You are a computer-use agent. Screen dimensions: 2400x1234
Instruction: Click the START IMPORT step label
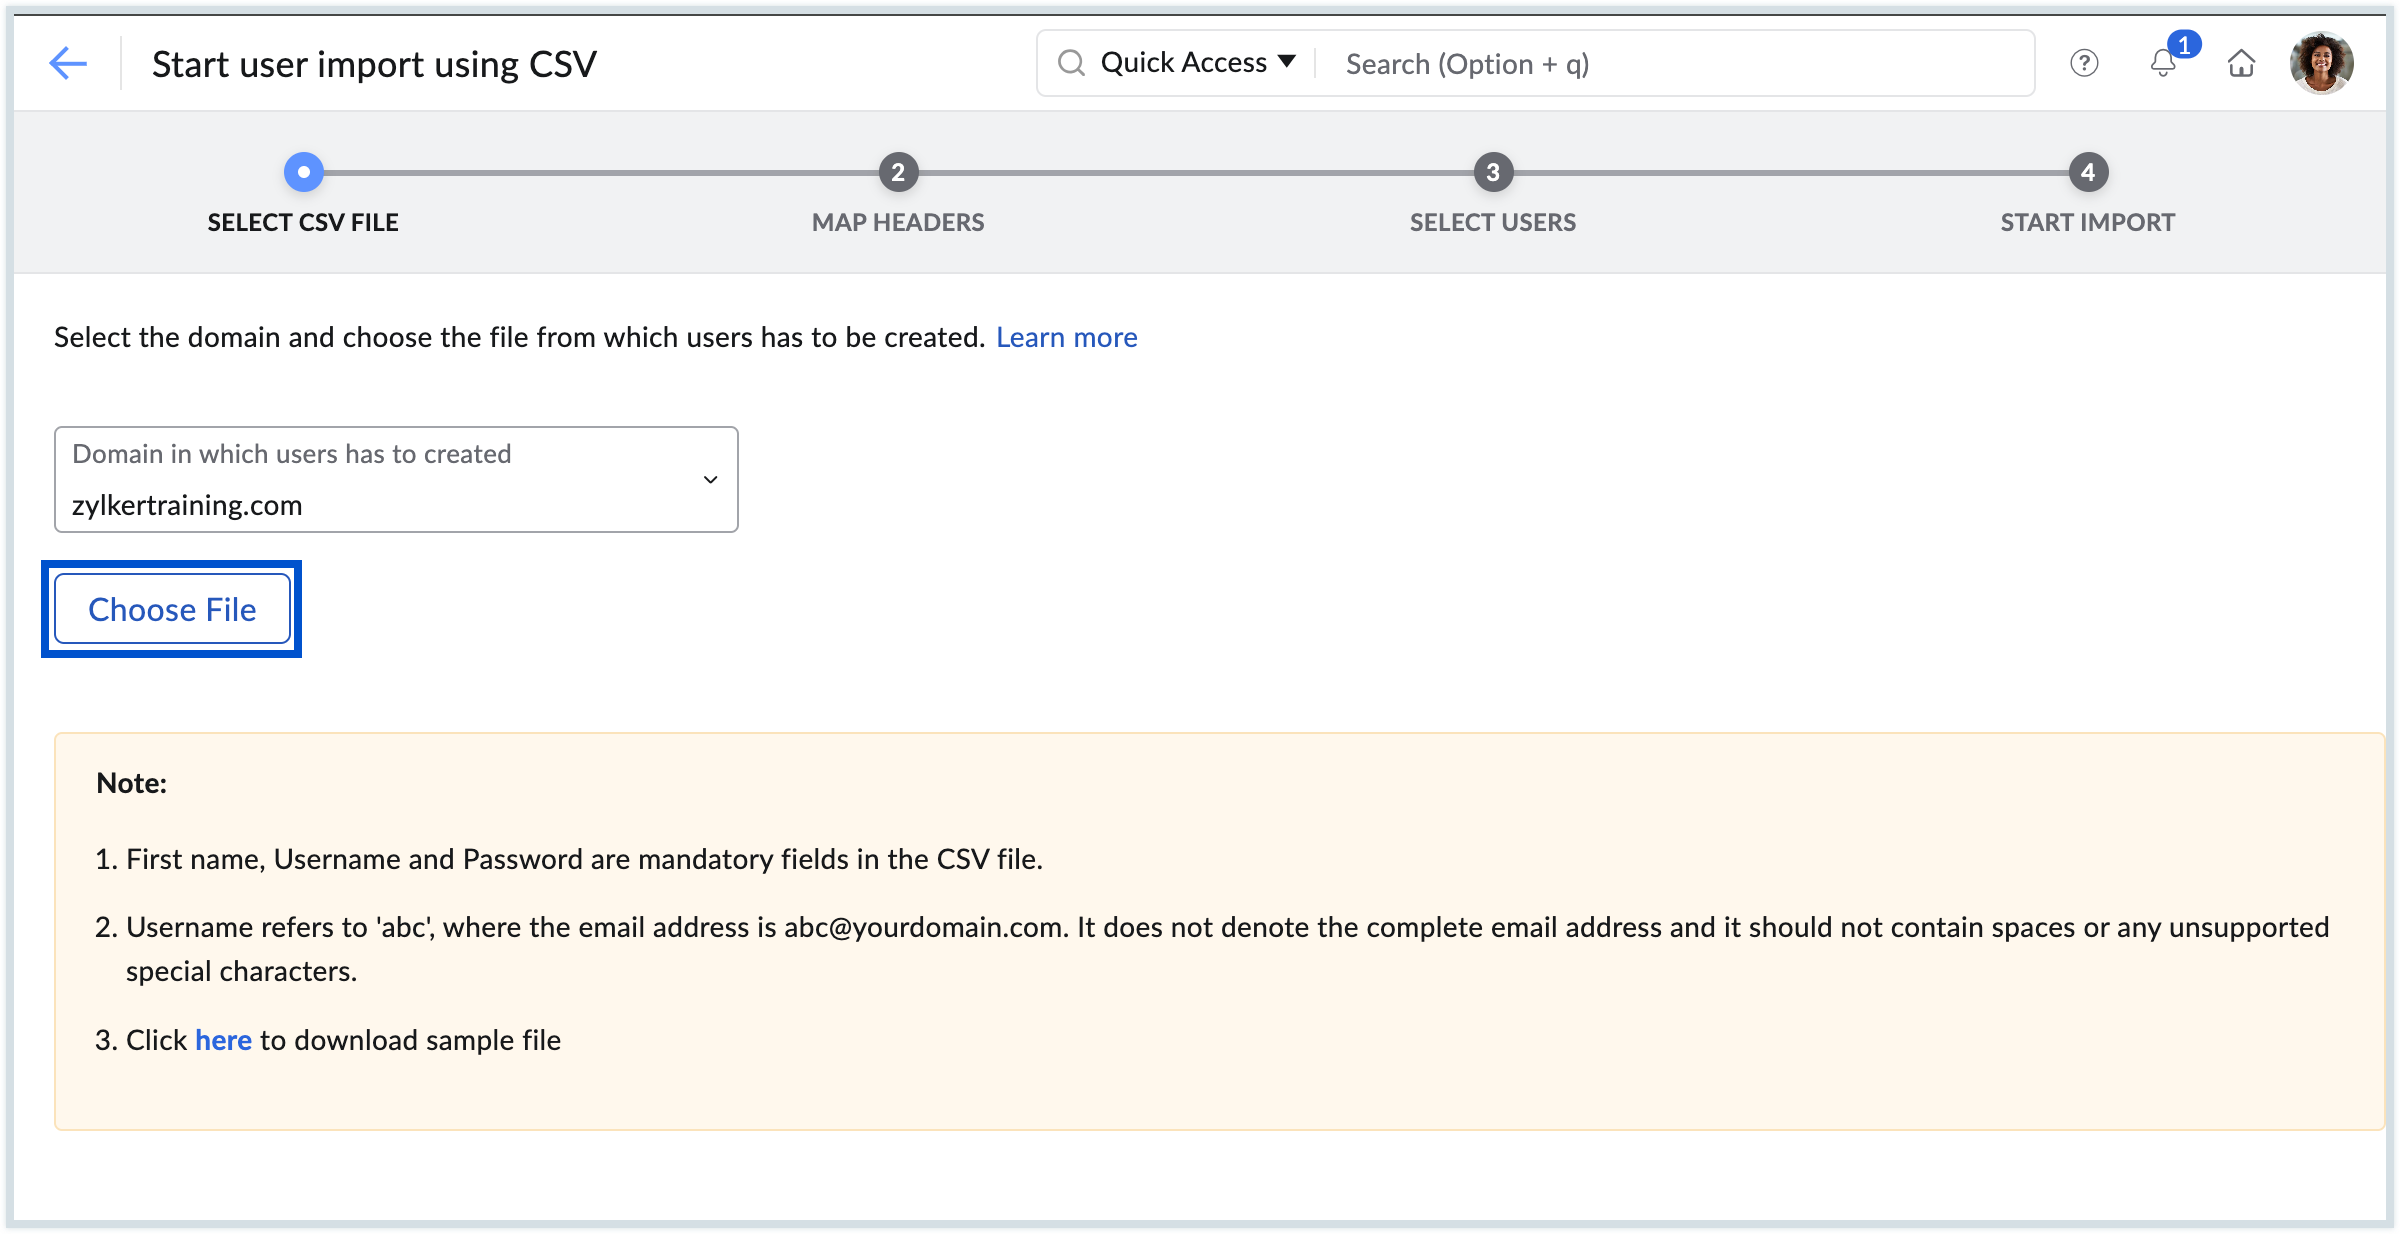coord(2088,222)
